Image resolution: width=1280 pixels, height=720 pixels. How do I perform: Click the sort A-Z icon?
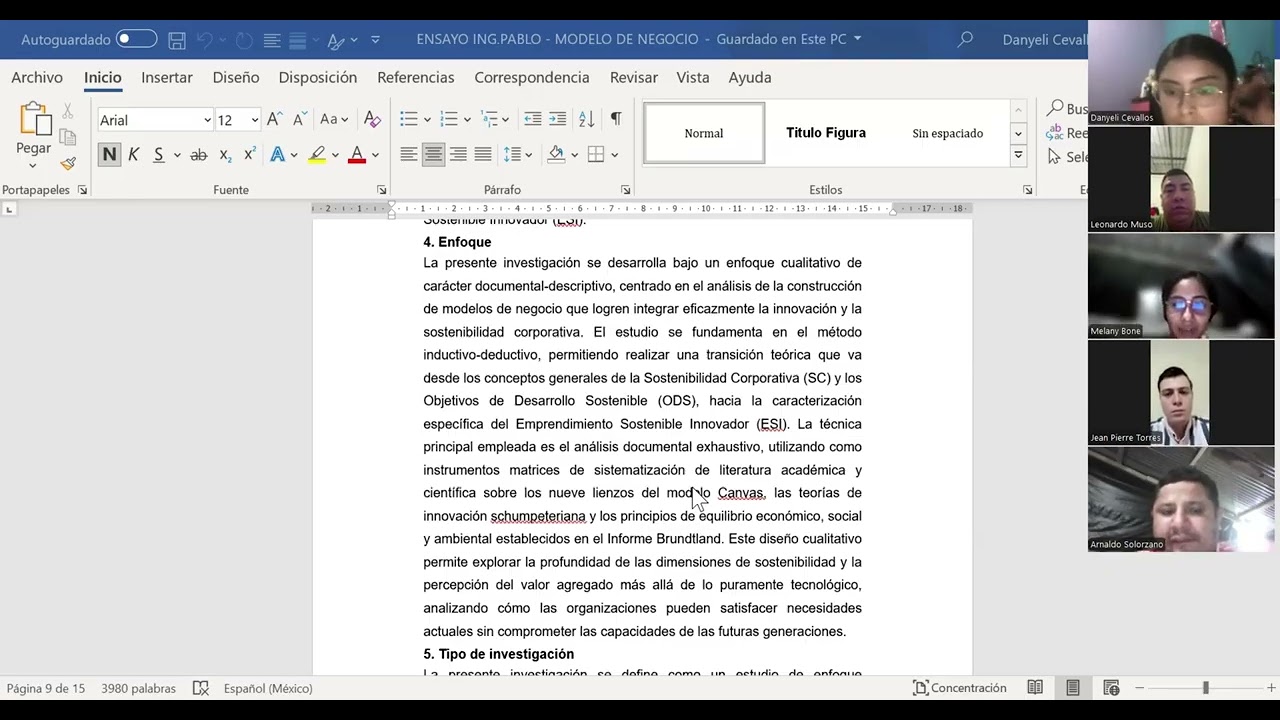click(587, 119)
